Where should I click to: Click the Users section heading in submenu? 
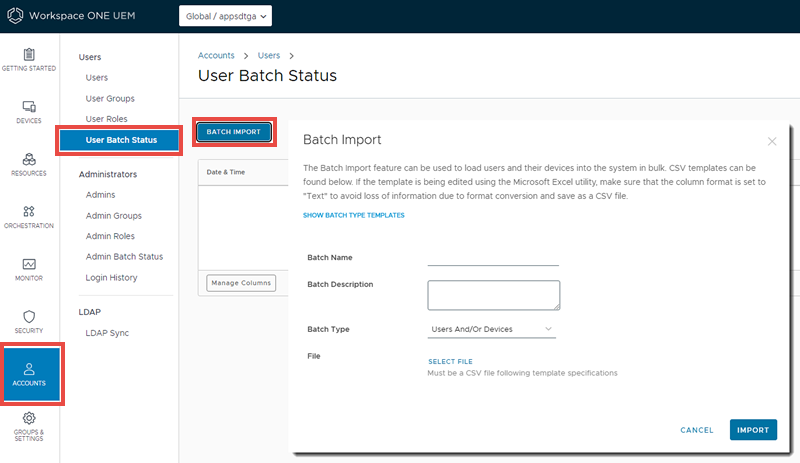(90, 57)
